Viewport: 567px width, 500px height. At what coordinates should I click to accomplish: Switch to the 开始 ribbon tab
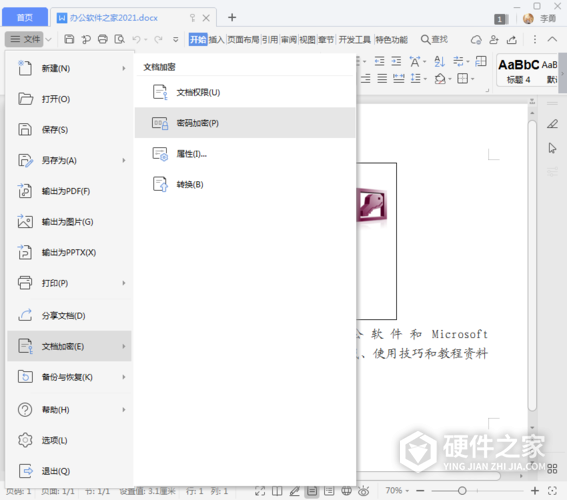pos(198,39)
